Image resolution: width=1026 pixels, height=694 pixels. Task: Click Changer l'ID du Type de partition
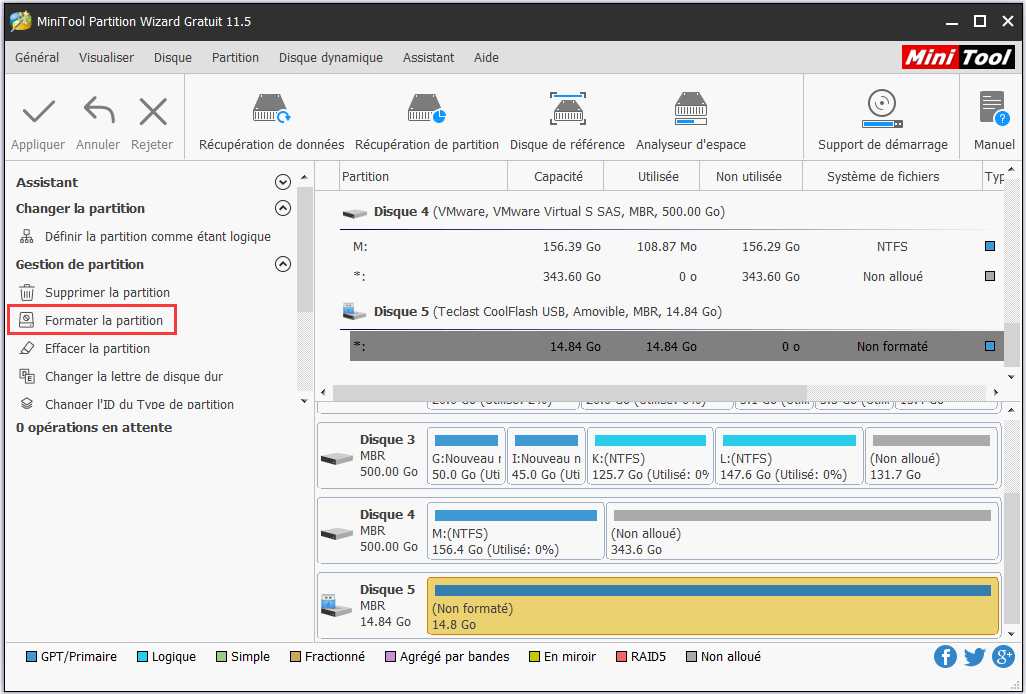click(x=139, y=404)
